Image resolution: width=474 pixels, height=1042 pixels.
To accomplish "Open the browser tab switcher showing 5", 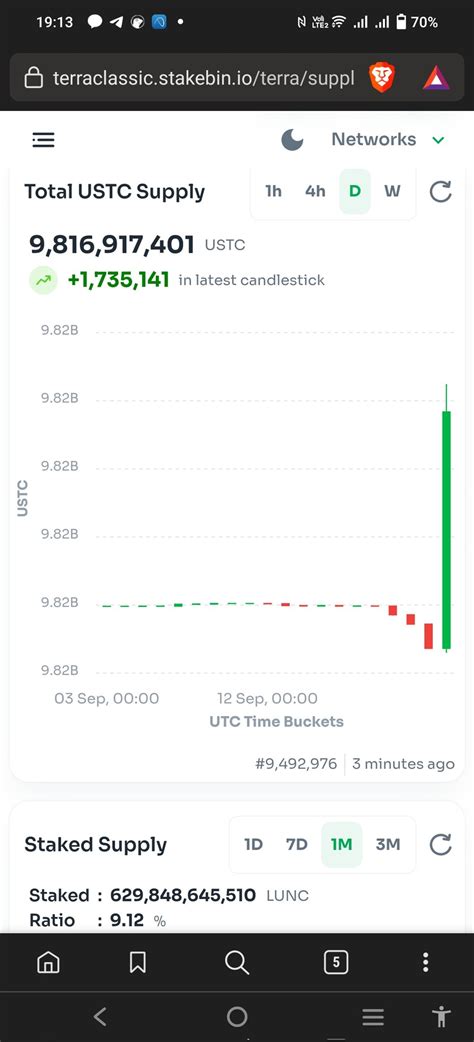I will pyautogui.click(x=336, y=962).
